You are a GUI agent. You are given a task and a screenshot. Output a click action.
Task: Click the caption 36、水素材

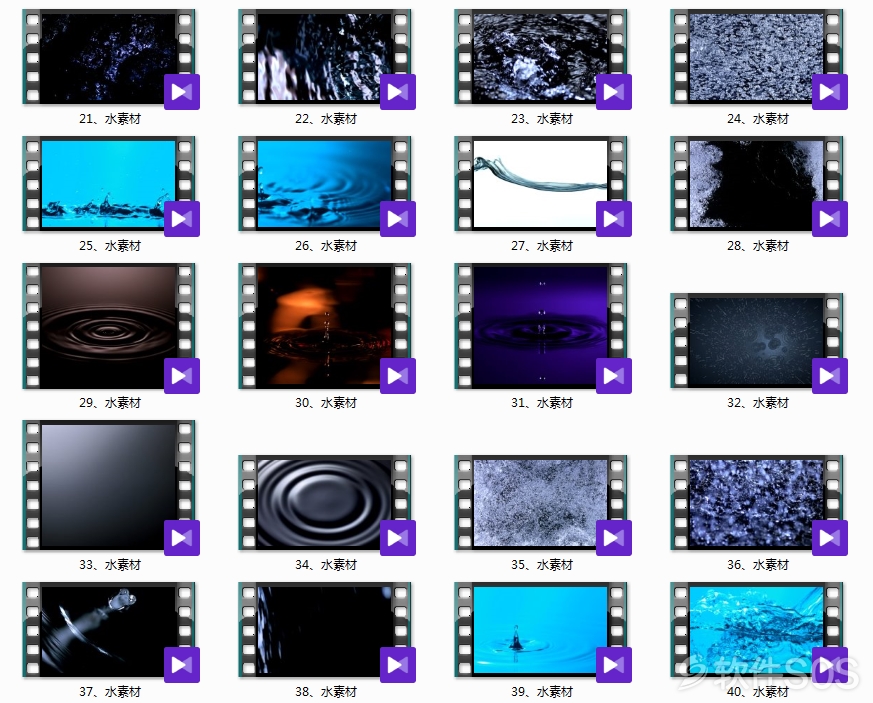[758, 564]
